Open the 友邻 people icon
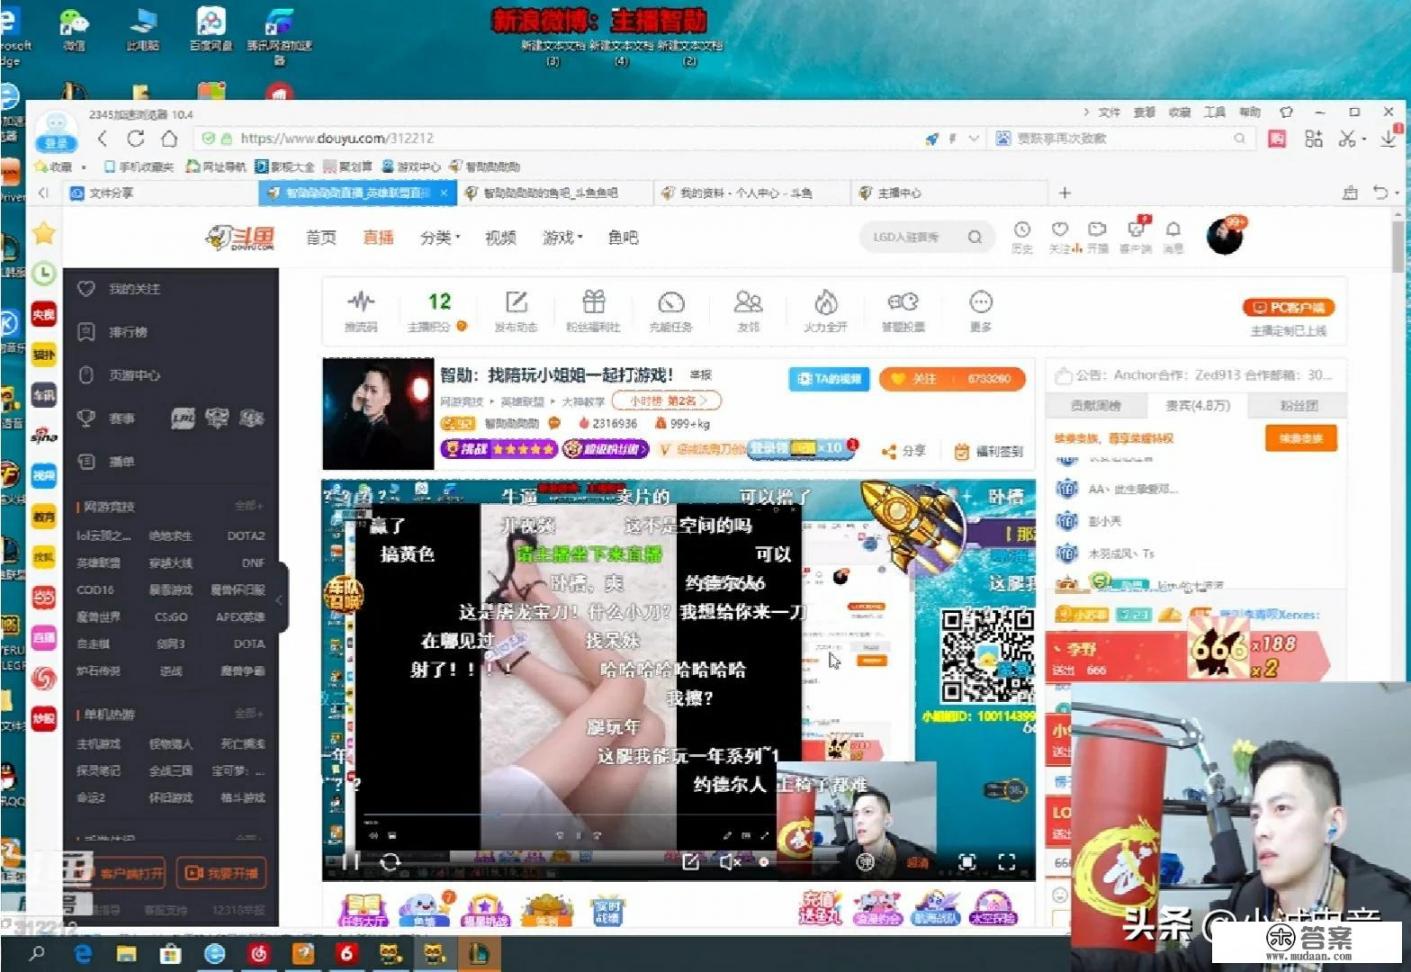The height and width of the screenshot is (972, 1411). (748, 301)
